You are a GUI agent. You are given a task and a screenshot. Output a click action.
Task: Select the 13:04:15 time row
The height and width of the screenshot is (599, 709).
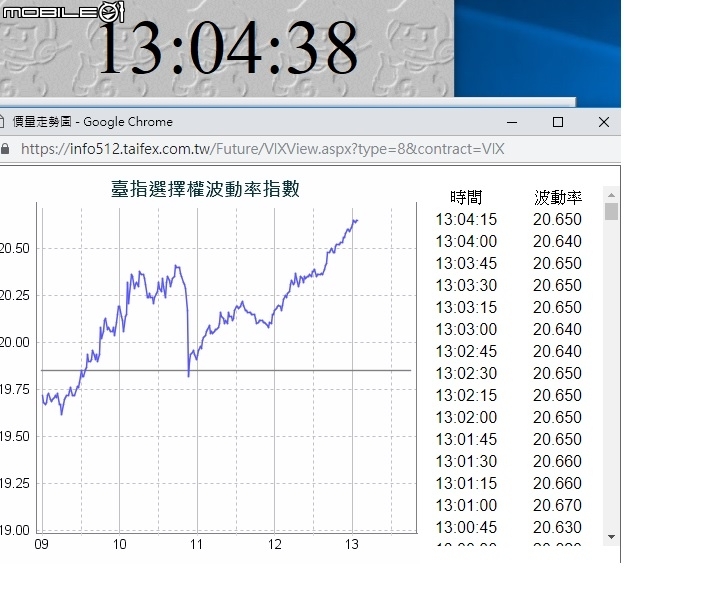click(x=509, y=220)
